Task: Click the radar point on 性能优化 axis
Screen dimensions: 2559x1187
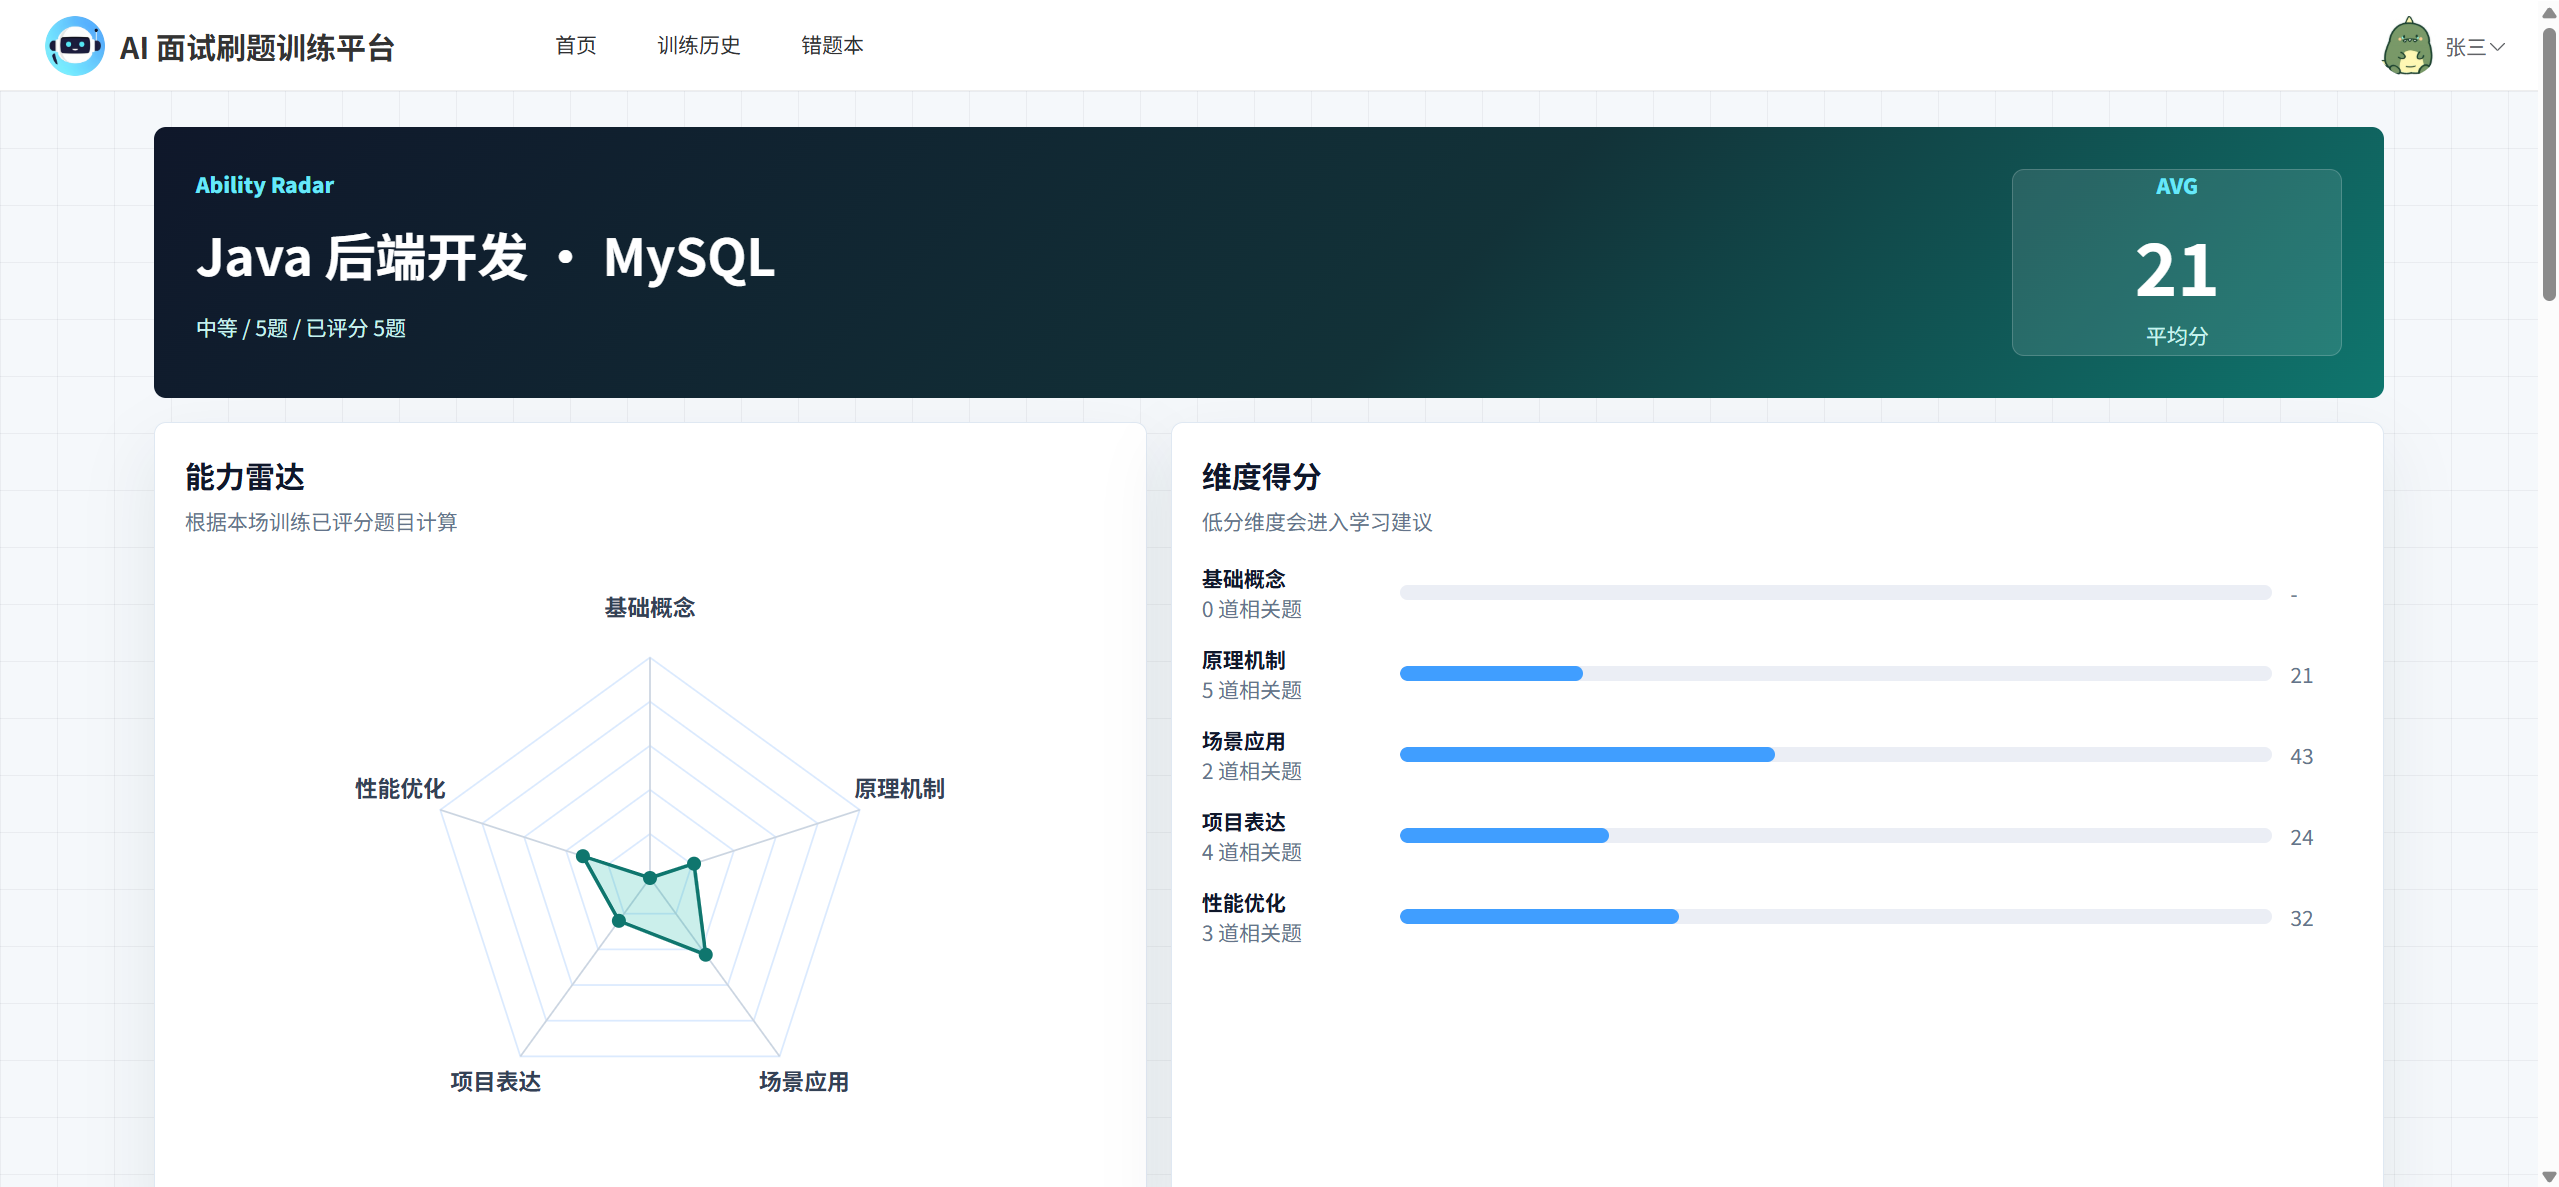Action: 583,856
